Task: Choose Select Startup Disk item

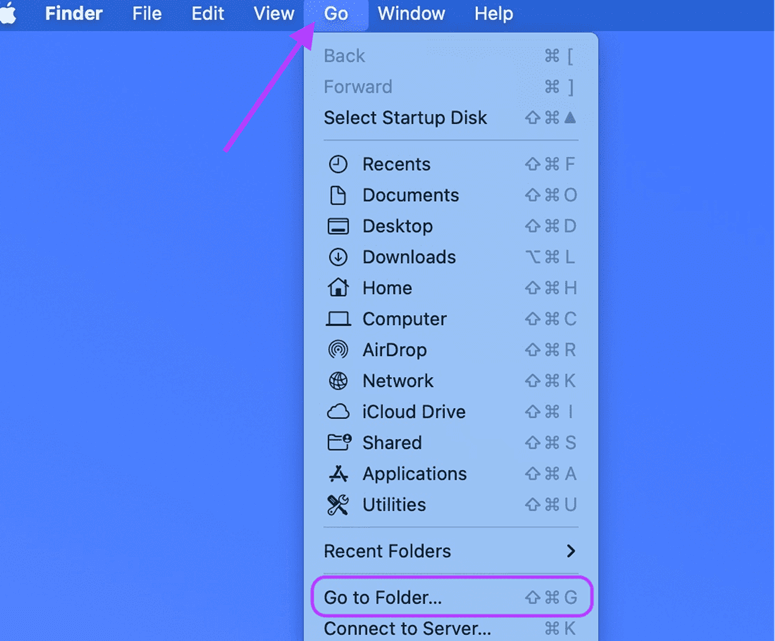Action: 405,118
